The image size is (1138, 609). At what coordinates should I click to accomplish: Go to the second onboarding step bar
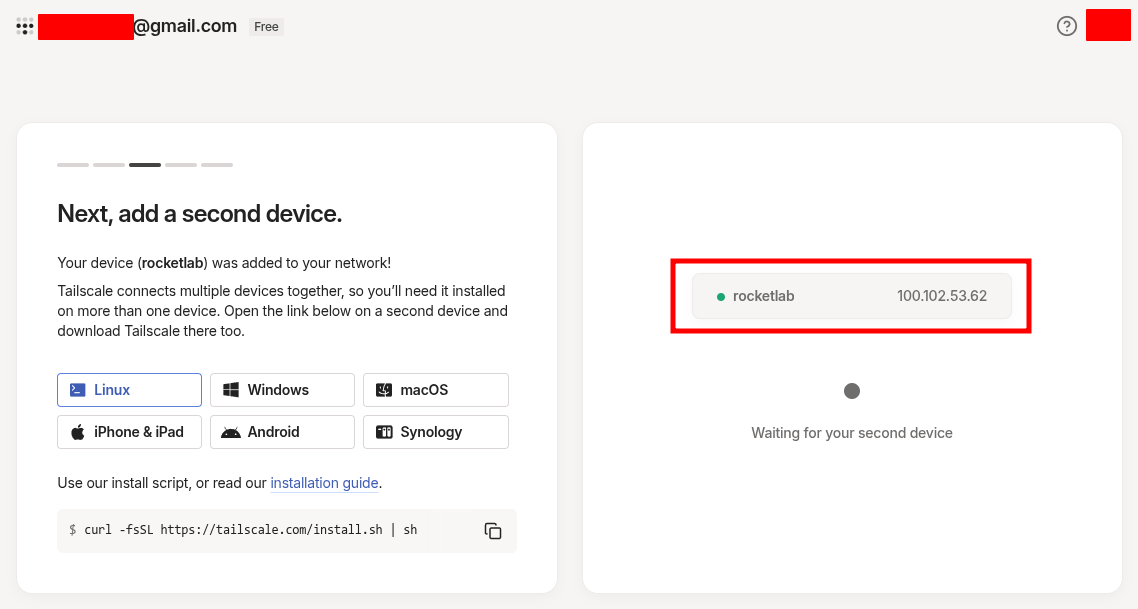coord(109,164)
